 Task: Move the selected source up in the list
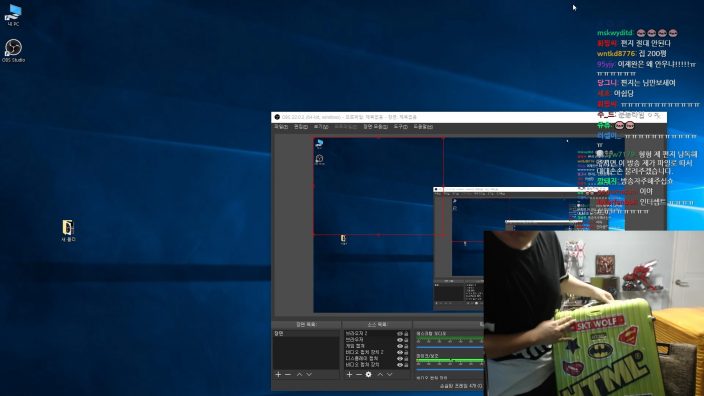[380, 374]
